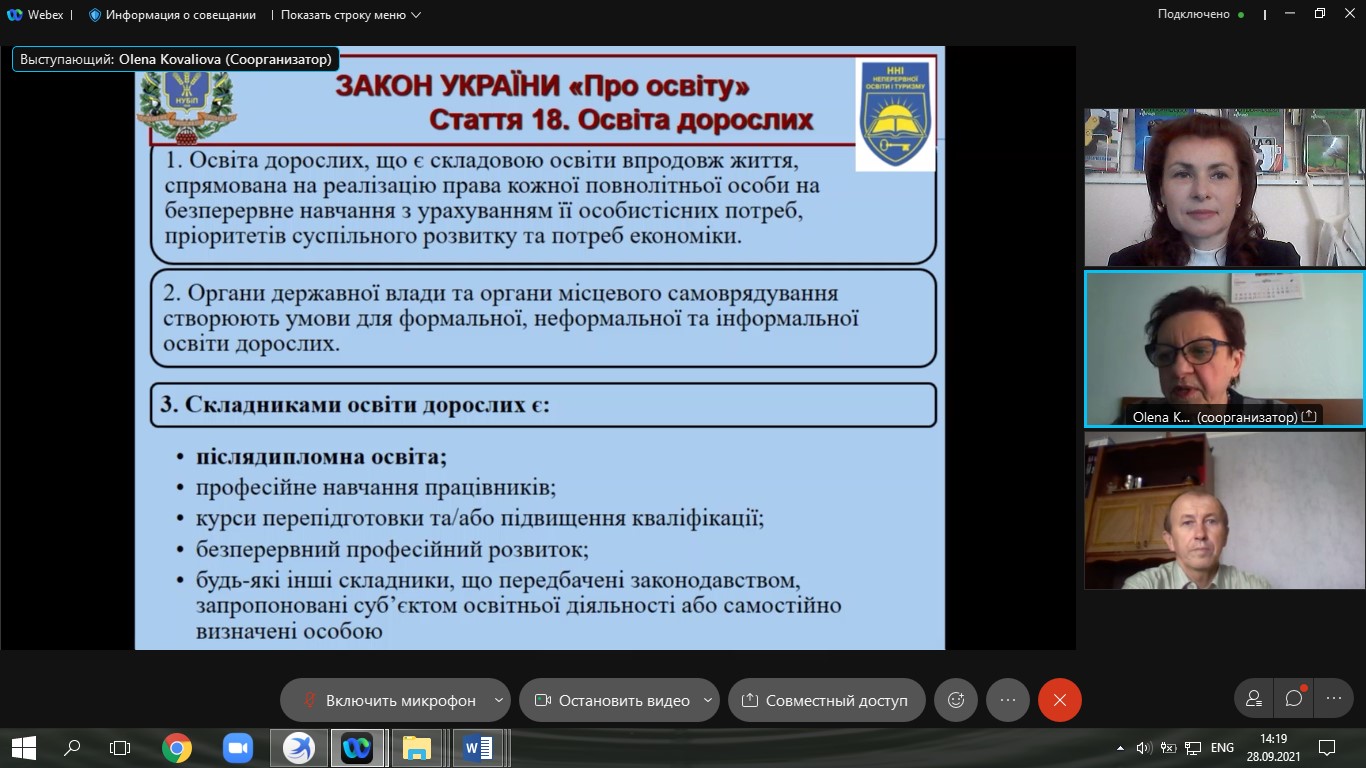Viewport: 1366px width, 768px height.
Task: Open the system volume control
Action: (x=1145, y=747)
